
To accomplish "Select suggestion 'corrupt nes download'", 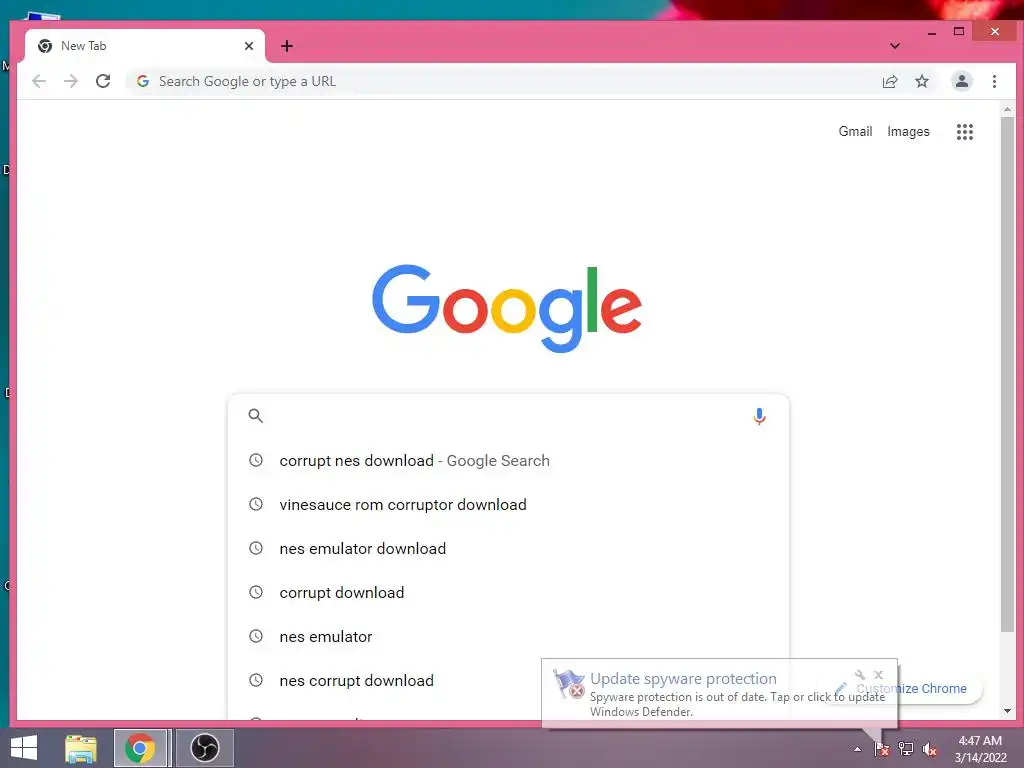I will coord(508,460).
